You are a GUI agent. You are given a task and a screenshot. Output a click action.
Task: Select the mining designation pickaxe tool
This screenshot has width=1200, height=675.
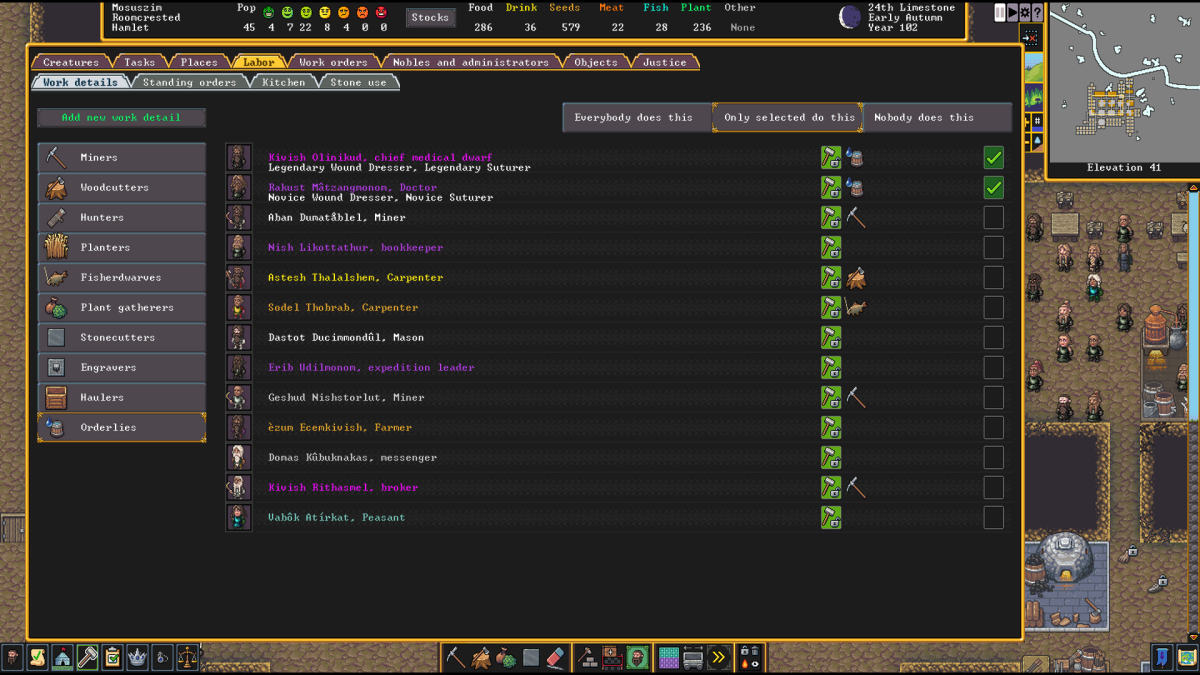[x=456, y=658]
